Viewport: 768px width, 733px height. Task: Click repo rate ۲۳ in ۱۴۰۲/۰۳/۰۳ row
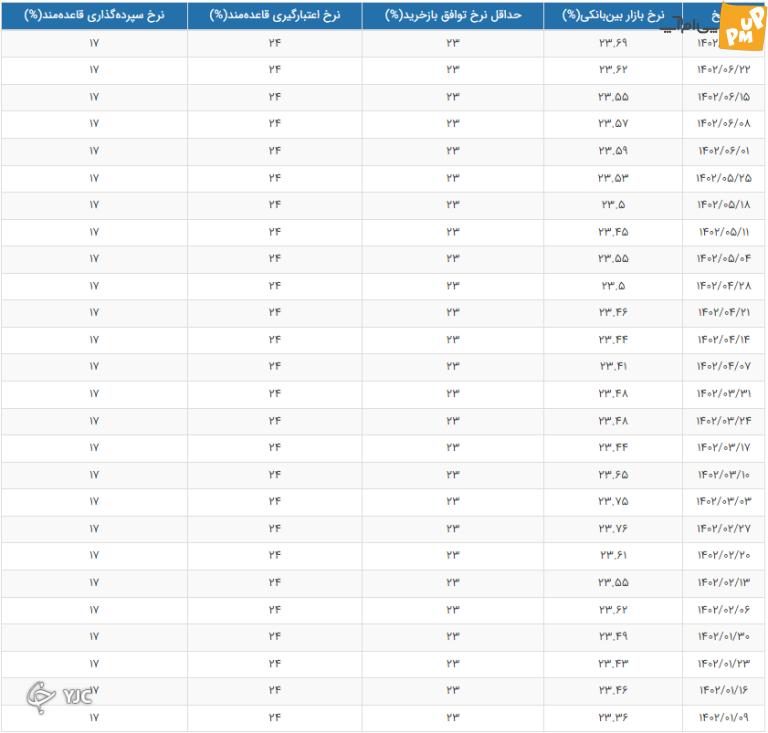[x=453, y=501]
